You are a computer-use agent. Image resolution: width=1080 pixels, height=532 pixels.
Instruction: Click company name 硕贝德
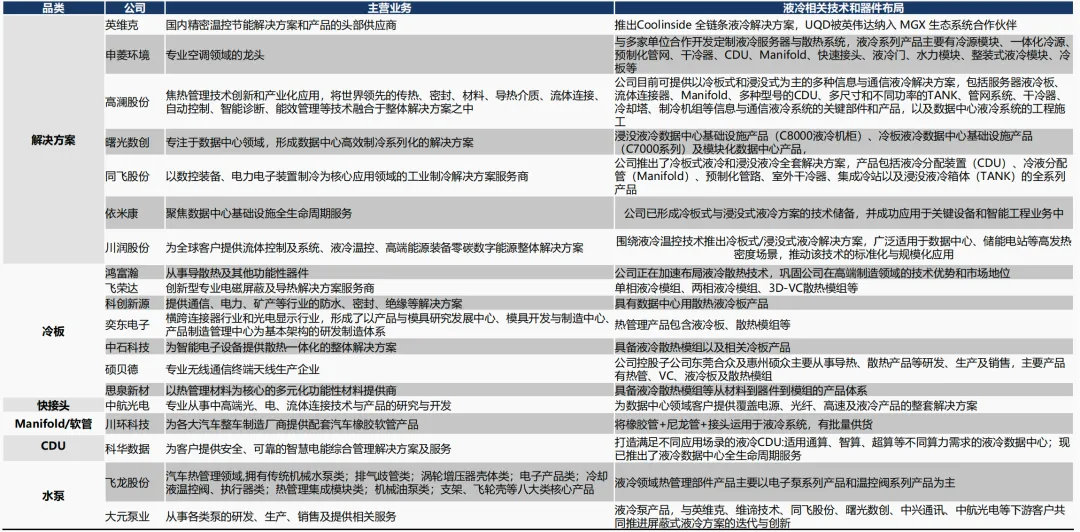(122, 369)
